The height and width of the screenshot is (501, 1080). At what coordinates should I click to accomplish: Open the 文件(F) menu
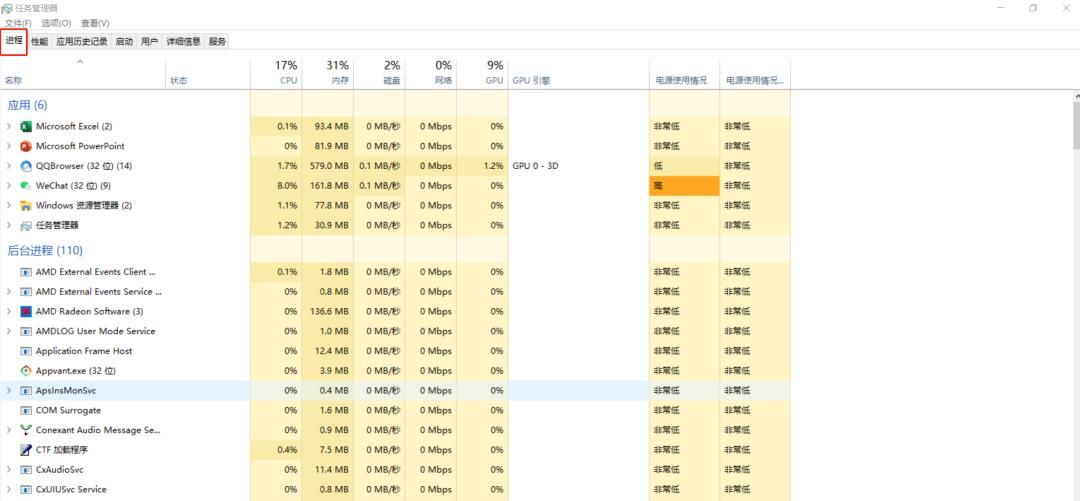(18, 23)
